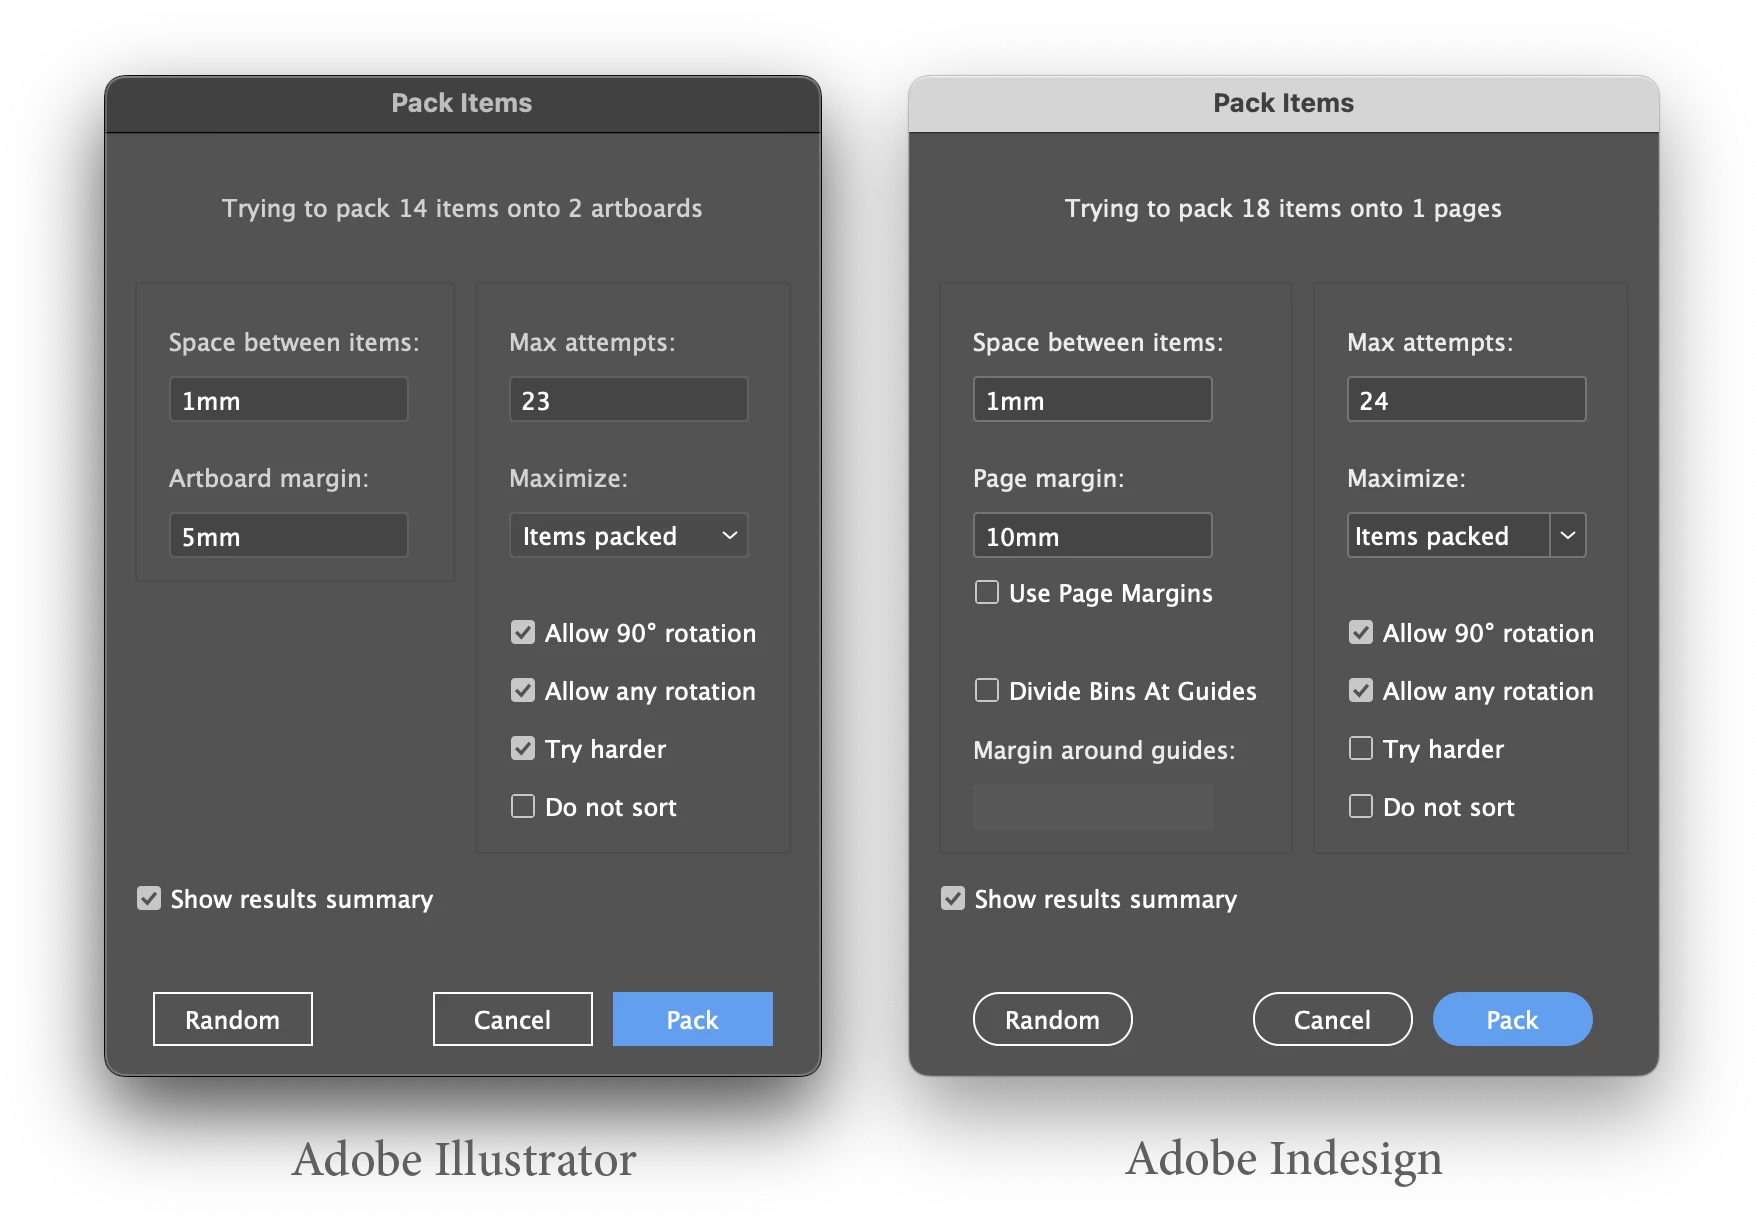Click 'Trying to pack 18 items onto 1 pages' text
Image resolution: width=1755 pixels, height=1224 pixels.
tap(1283, 208)
